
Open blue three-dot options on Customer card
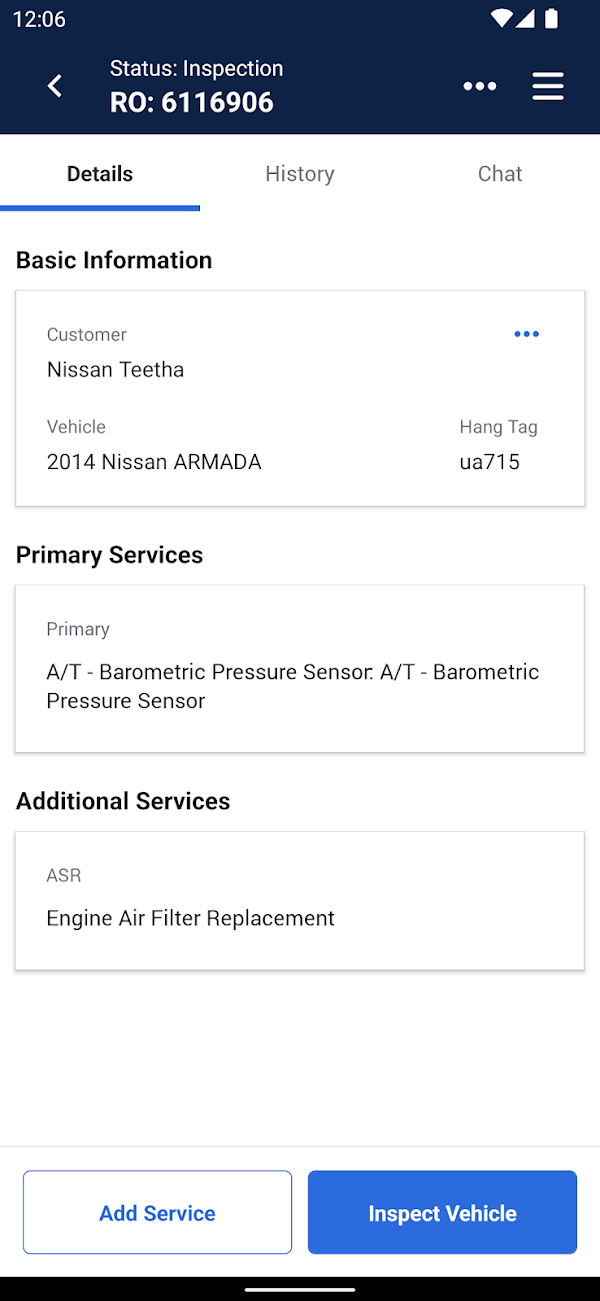pyautogui.click(x=526, y=334)
